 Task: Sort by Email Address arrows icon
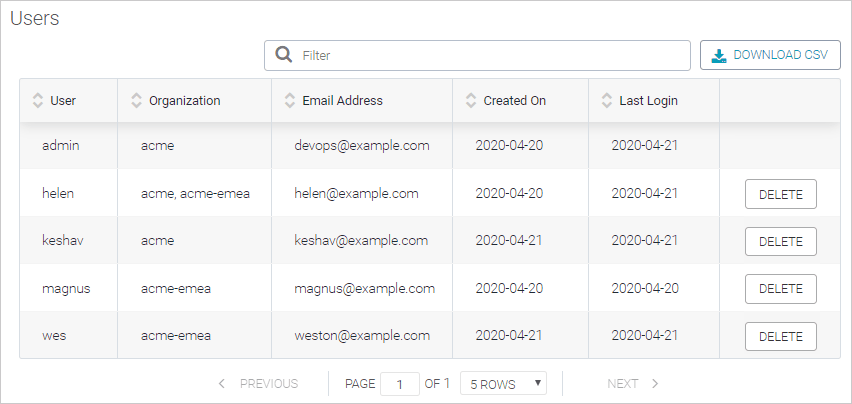(290, 101)
